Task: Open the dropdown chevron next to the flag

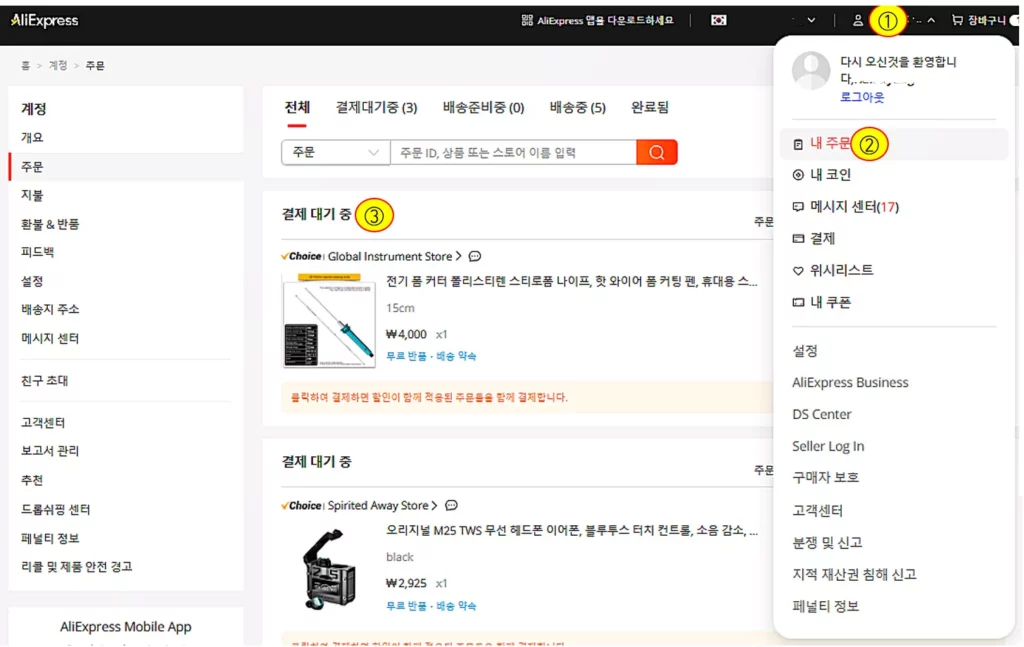Action: pyautogui.click(x=812, y=20)
